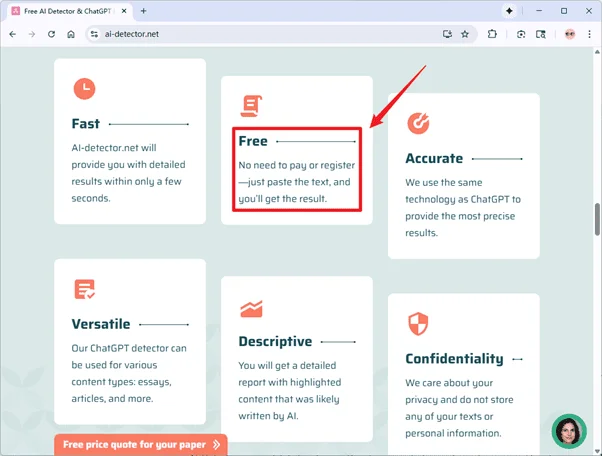
Task: Click the install app icon in address bar
Action: coord(447,34)
